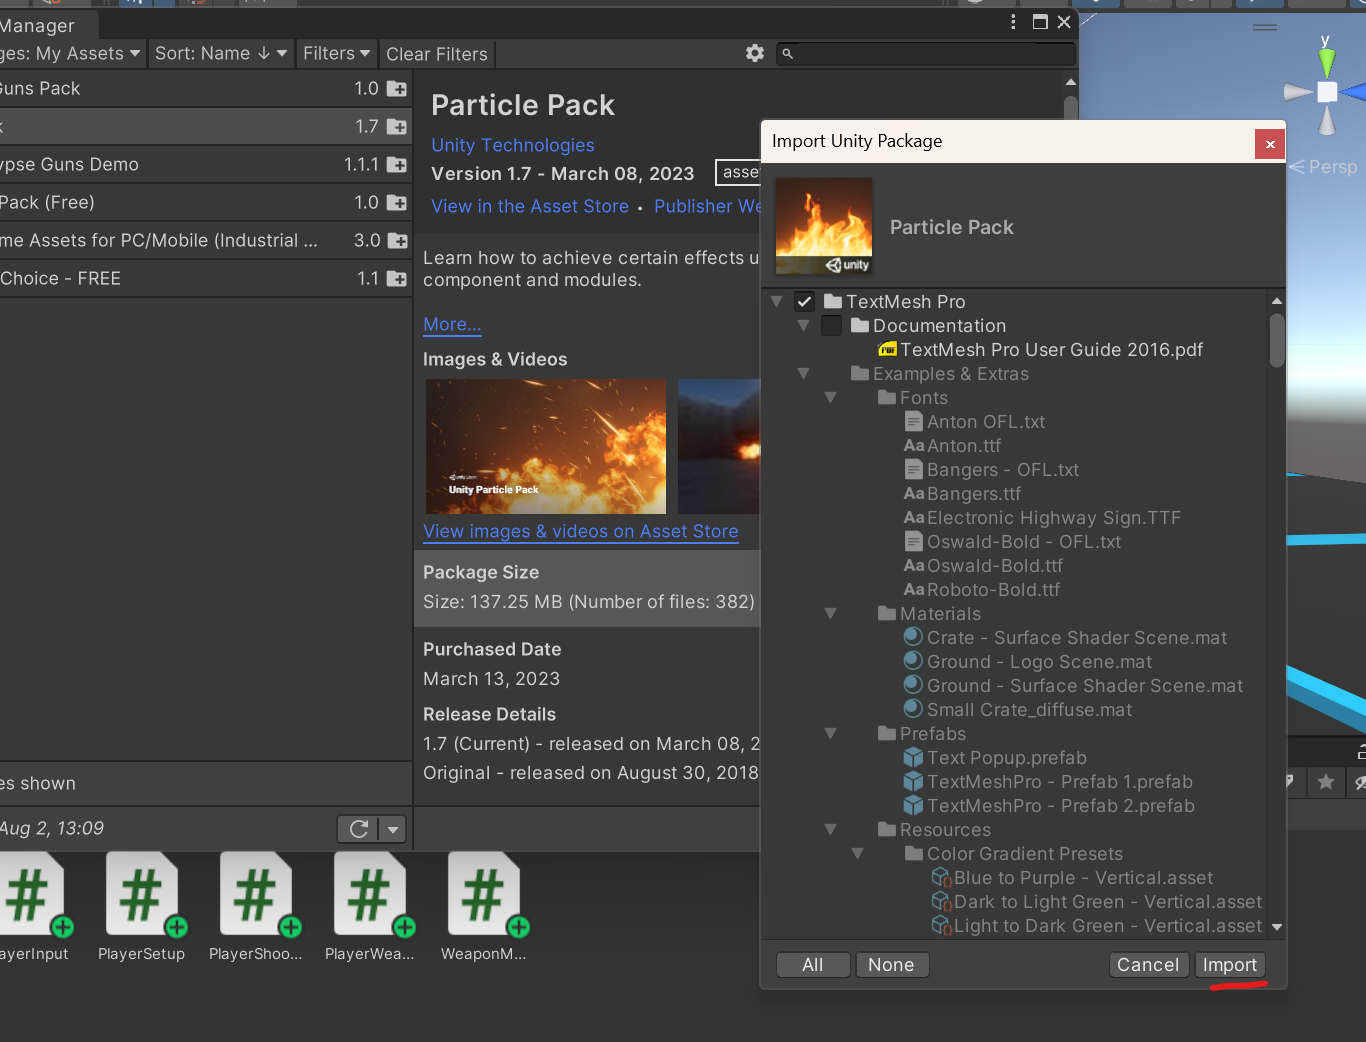Click Unity Particle Pack fire thumbnail
Screen dimensions: 1366x1042
click(x=546, y=446)
